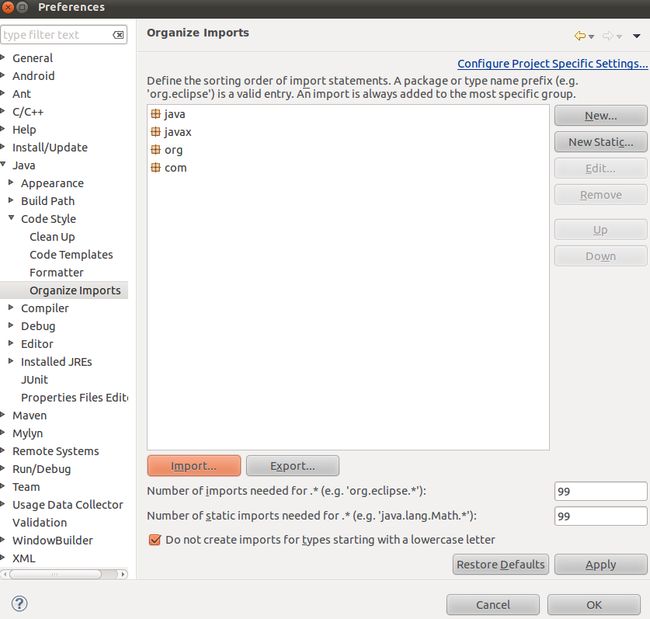Select the com package icon entry
Screen dimensions: 650x619
[155, 167]
